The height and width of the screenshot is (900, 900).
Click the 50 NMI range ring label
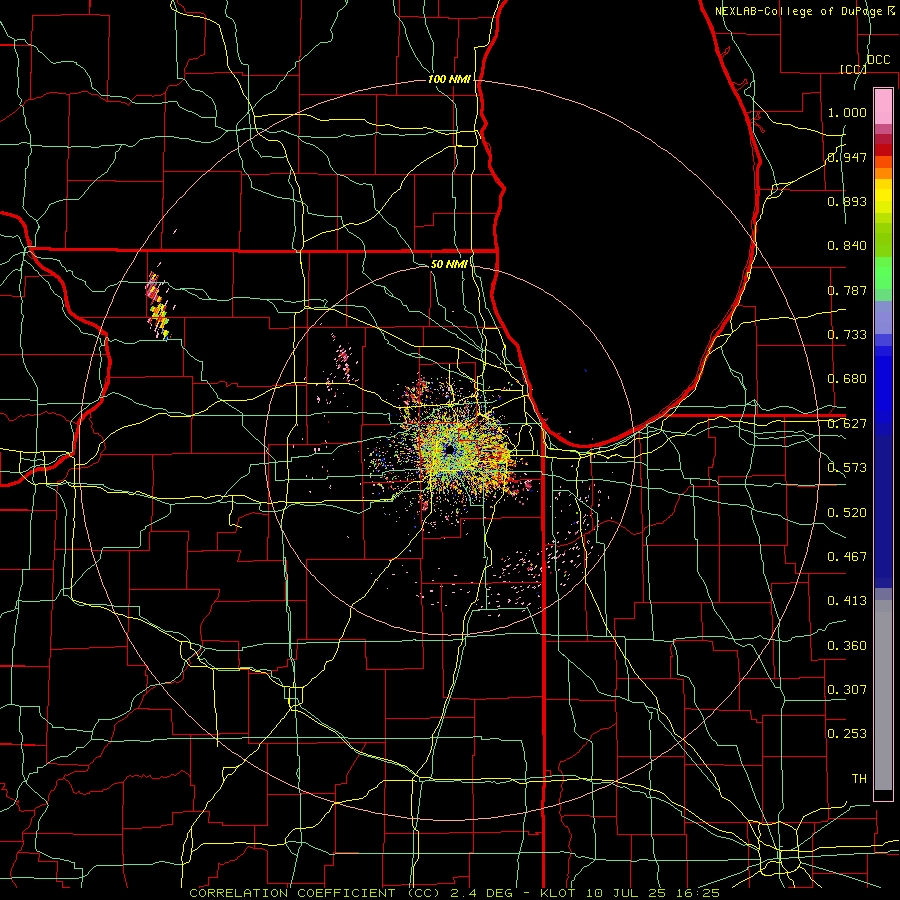(x=449, y=264)
